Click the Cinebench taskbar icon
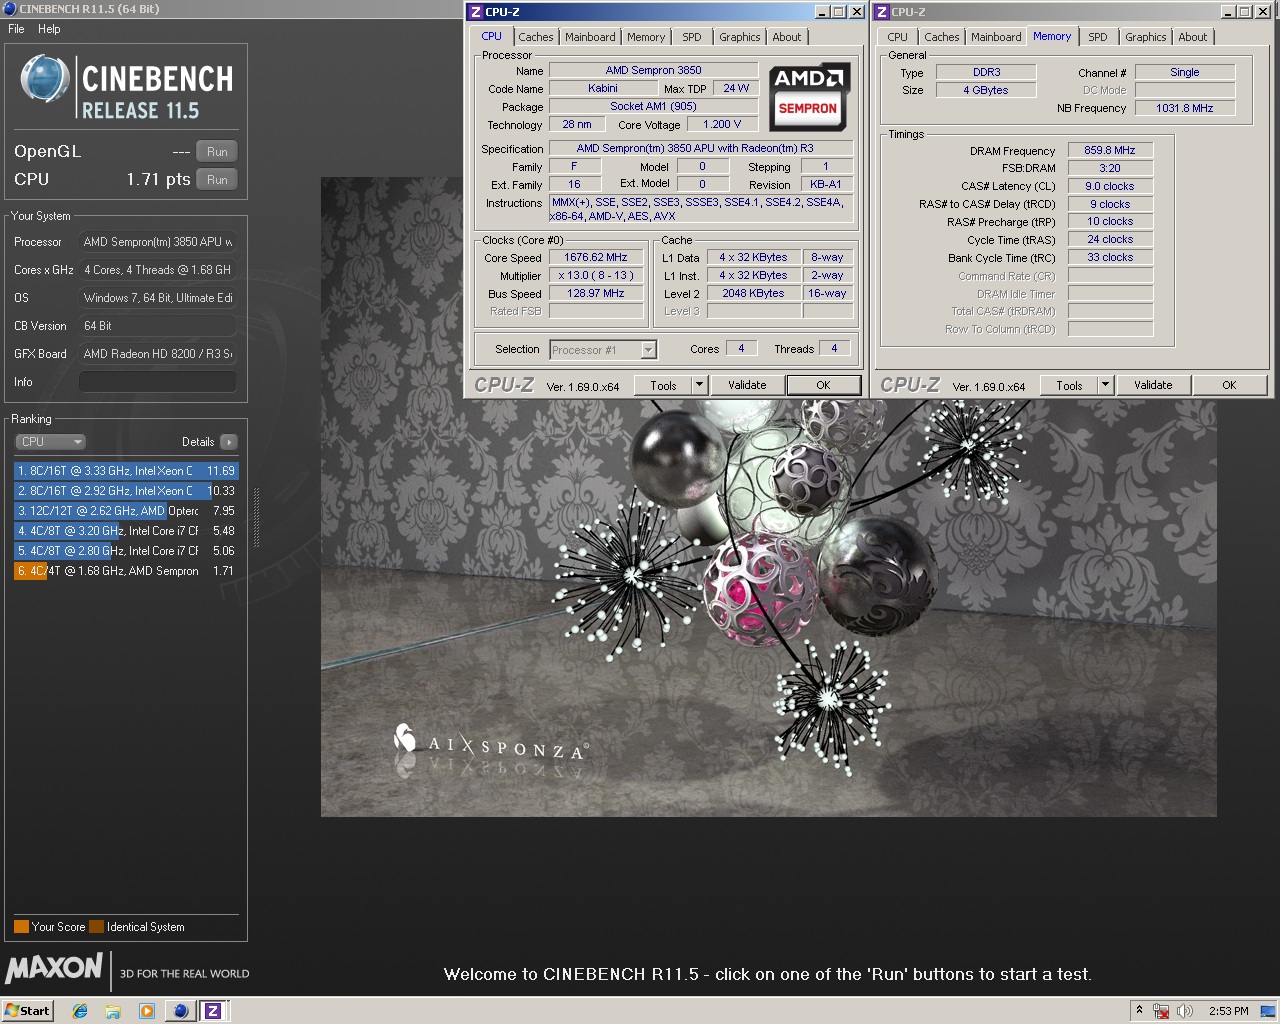 180,1011
